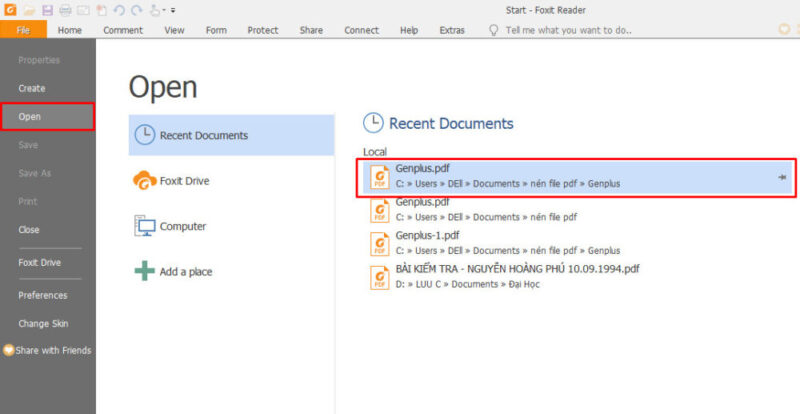Open Preferences from the File sidebar

pyautogui.click(x=43, y=295)
